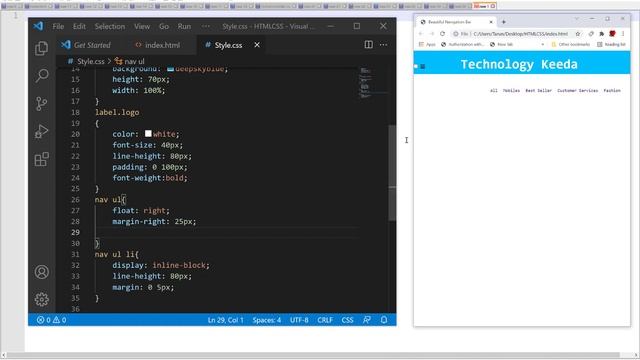Viewport: 640px width, 360px height.
Task: Click Style.css in the breadcrumb
Action: pyautogui.click(x=91, y=61)
